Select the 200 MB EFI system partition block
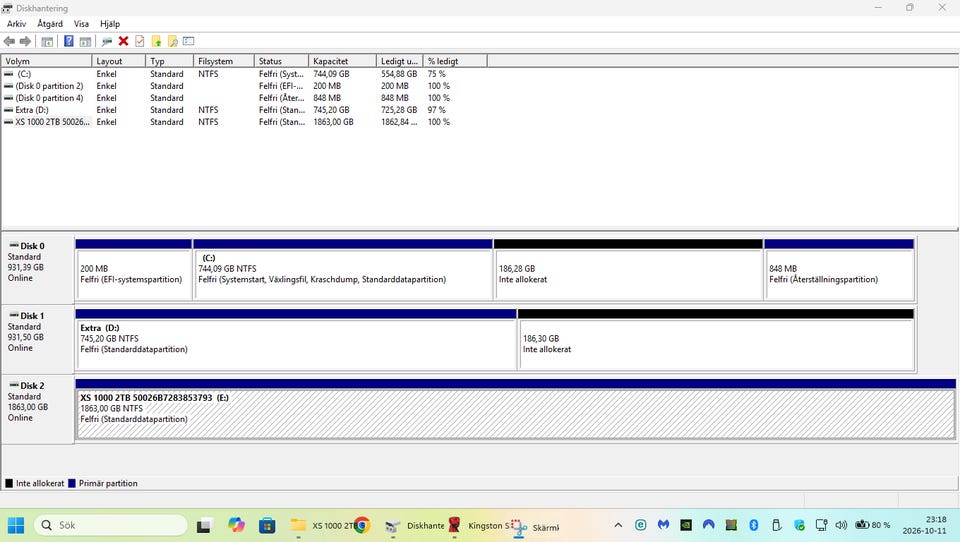960x542 pixels. (x=133, y=269)
